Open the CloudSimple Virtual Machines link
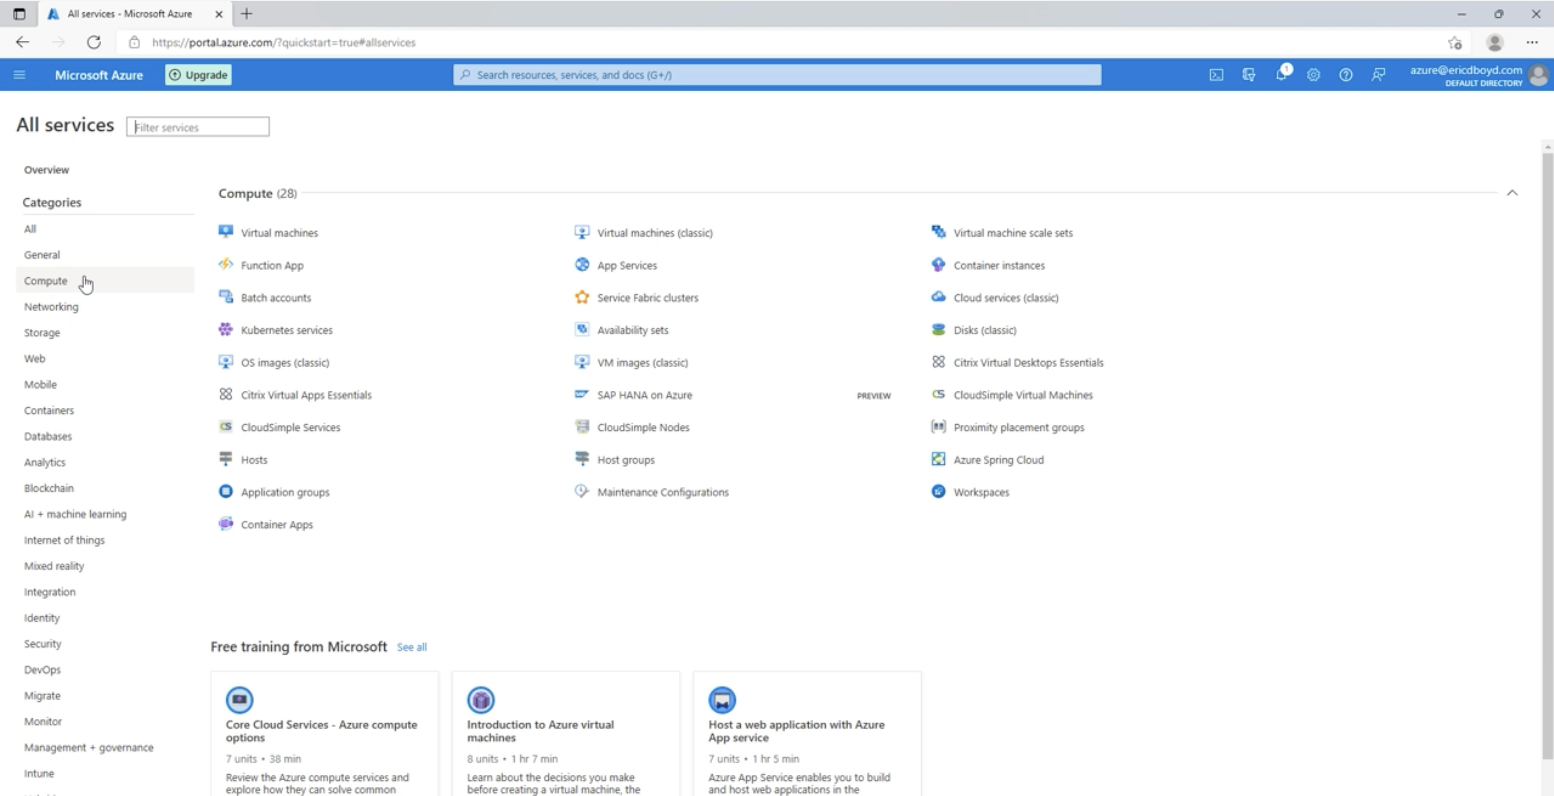The height and width of the screenshot is (796, 1554). pos(1023,395)
